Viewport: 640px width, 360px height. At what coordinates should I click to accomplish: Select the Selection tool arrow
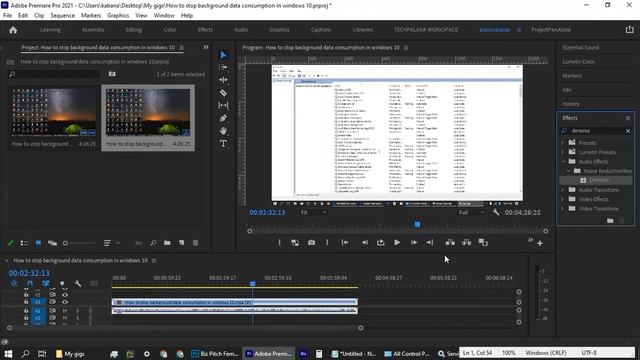click(223, 55)
